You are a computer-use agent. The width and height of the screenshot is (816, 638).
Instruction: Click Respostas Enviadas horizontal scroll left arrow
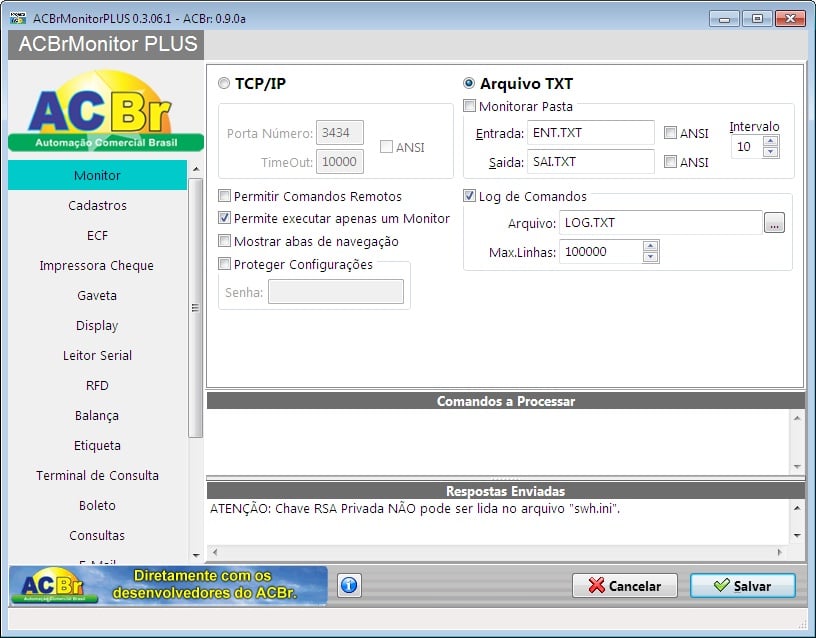214,552
